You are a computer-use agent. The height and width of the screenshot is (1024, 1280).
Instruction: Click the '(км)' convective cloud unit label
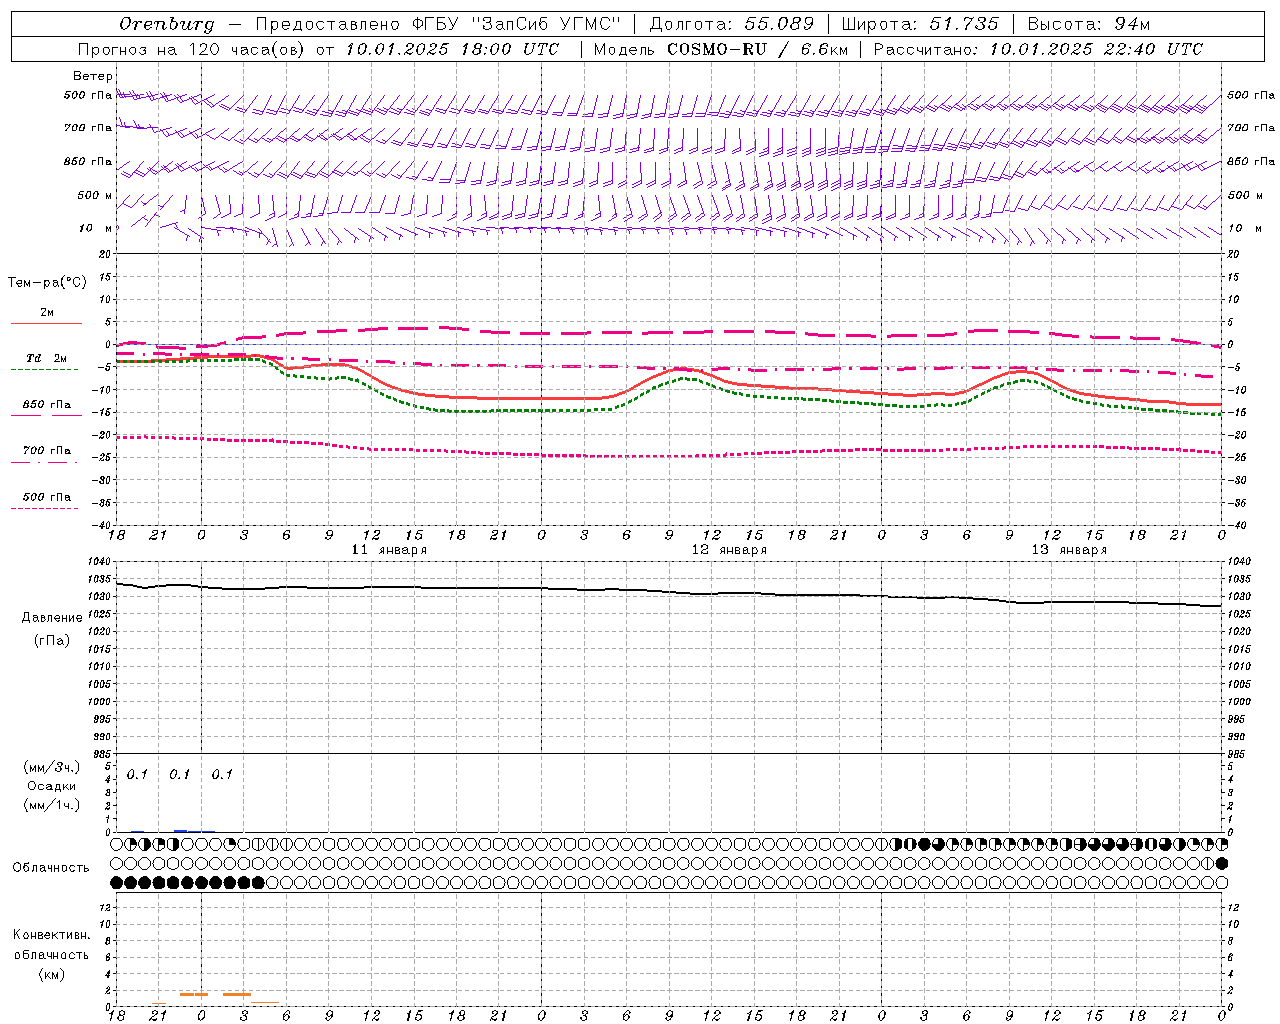tap(52, 973)
